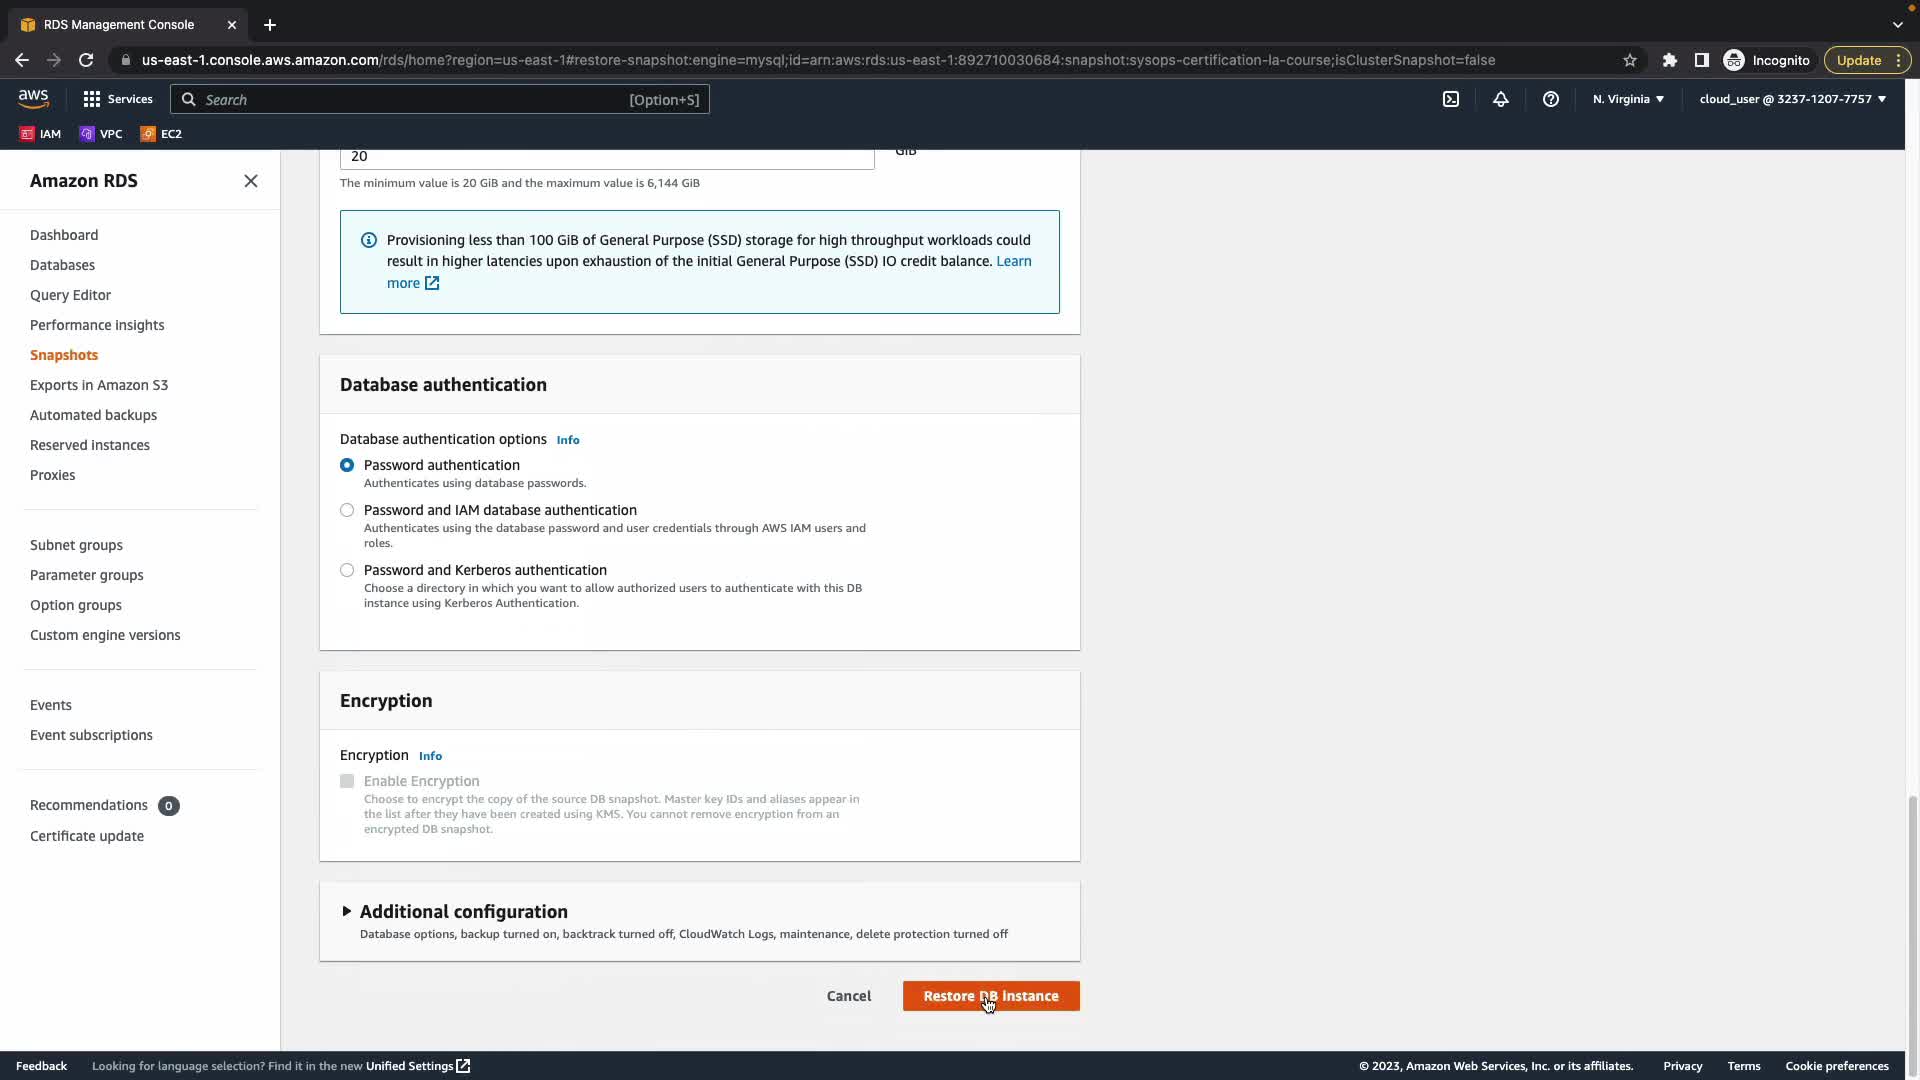Select Password and IAM database authentication

347,510
